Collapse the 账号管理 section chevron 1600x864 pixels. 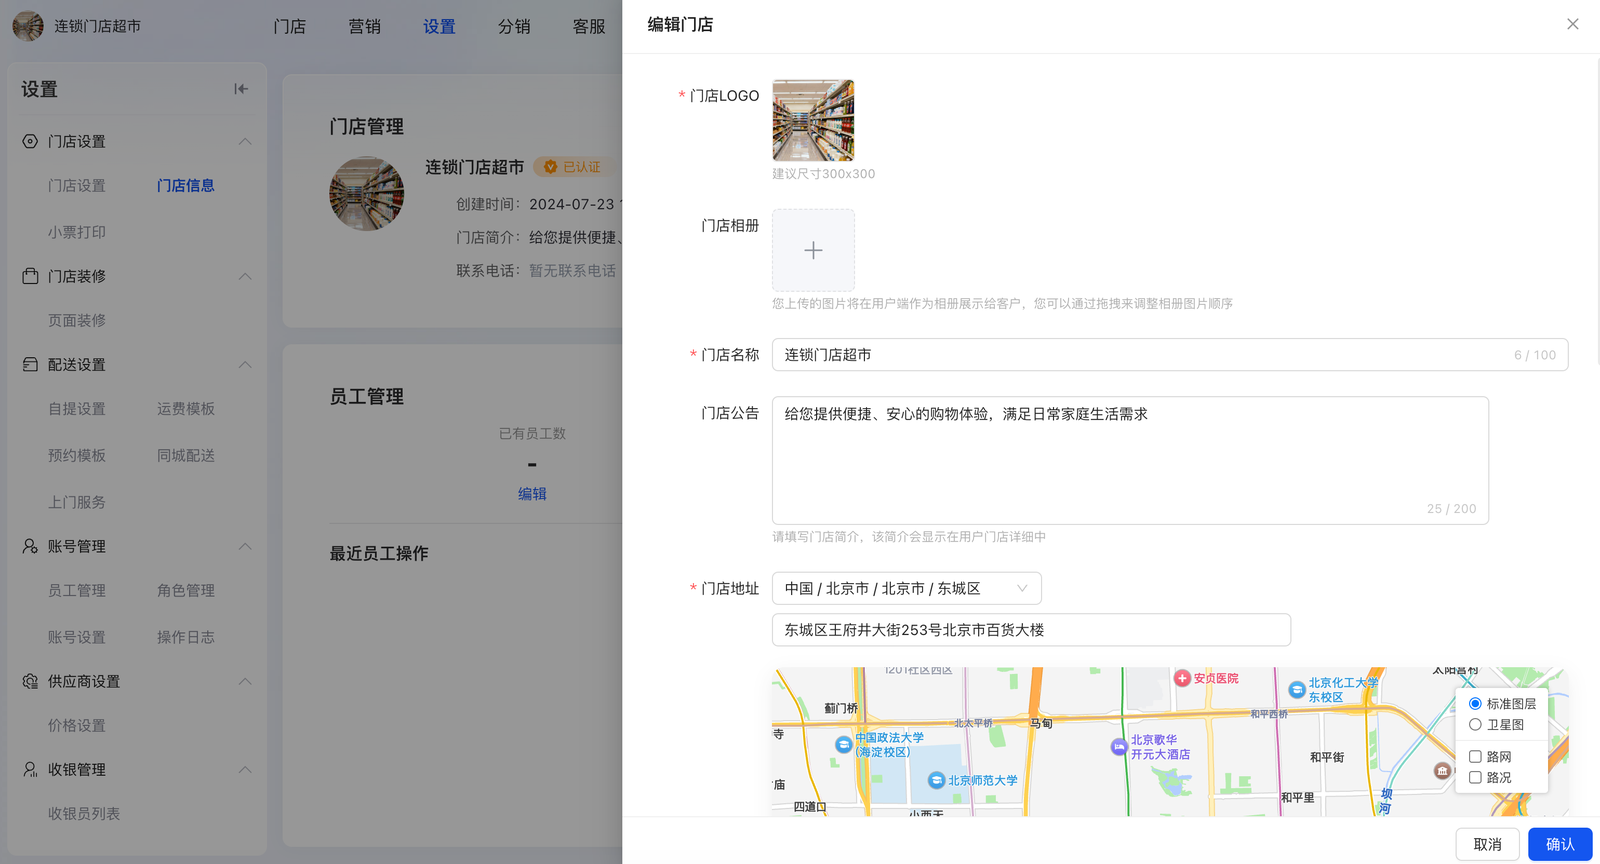(245, 546)
